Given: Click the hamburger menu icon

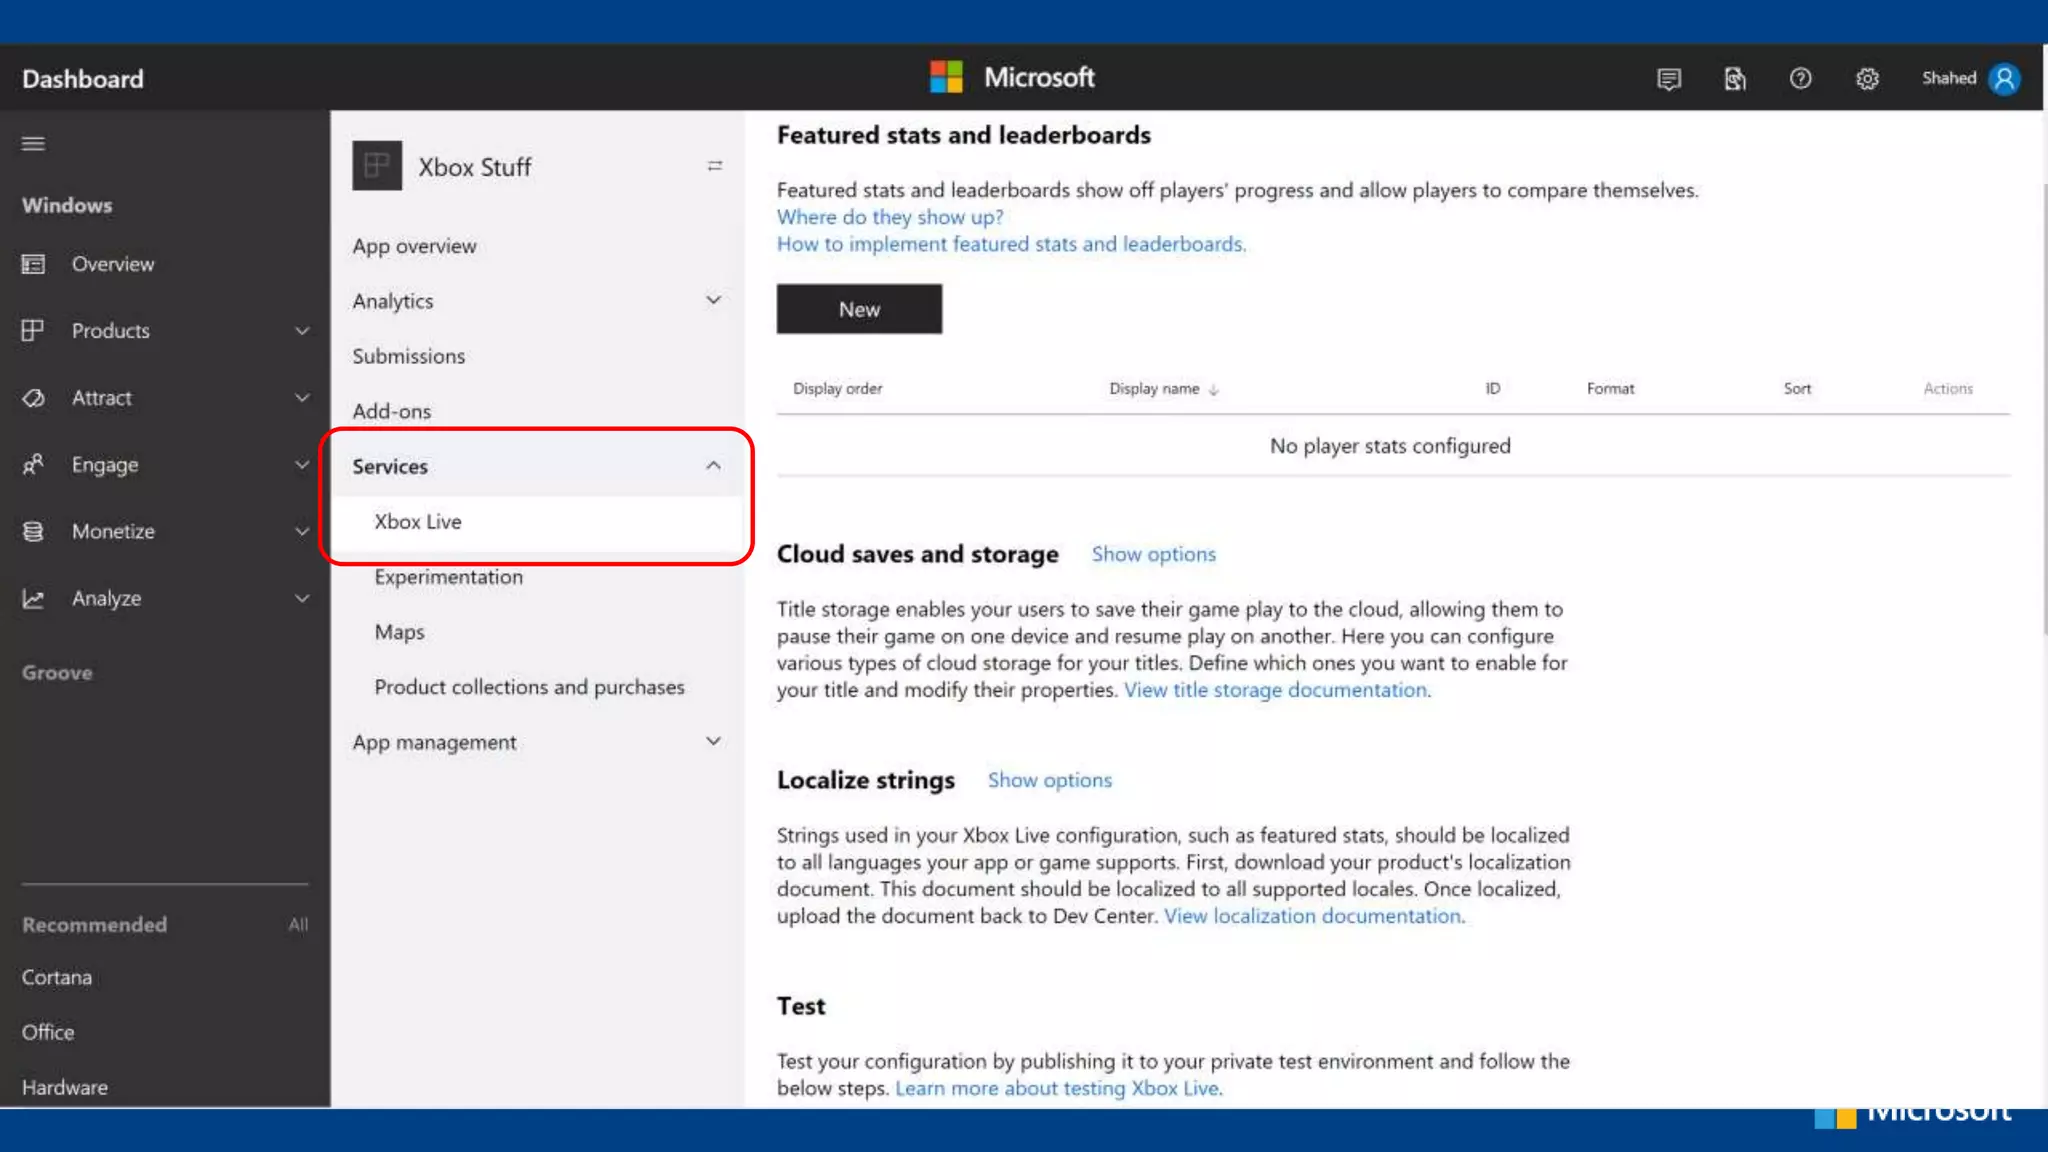Looking at the screenshot, I should [x=33, y=144].
